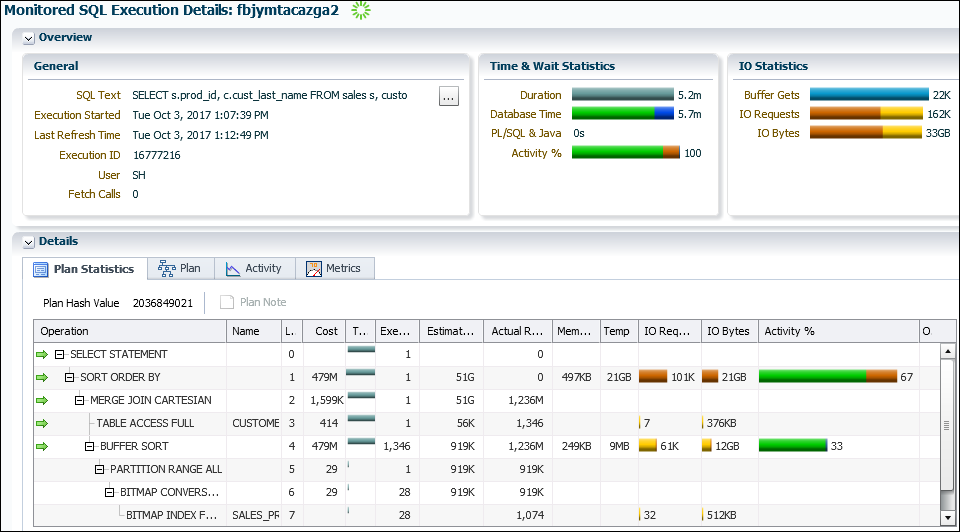Open full SQL text with ellipsis button
This screenshot has width=960, height=532.
click(x=448, y=96)
